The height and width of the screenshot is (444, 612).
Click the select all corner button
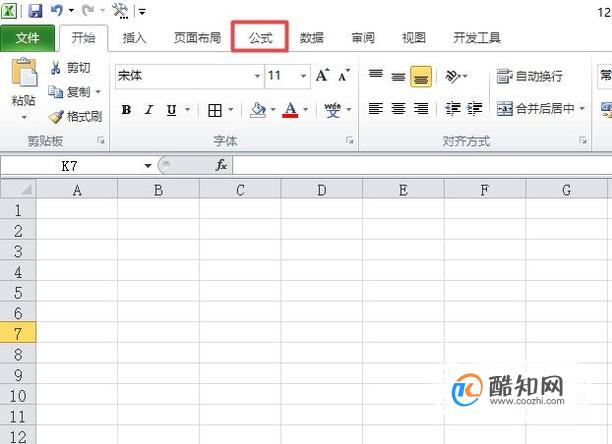click(18, 189)
